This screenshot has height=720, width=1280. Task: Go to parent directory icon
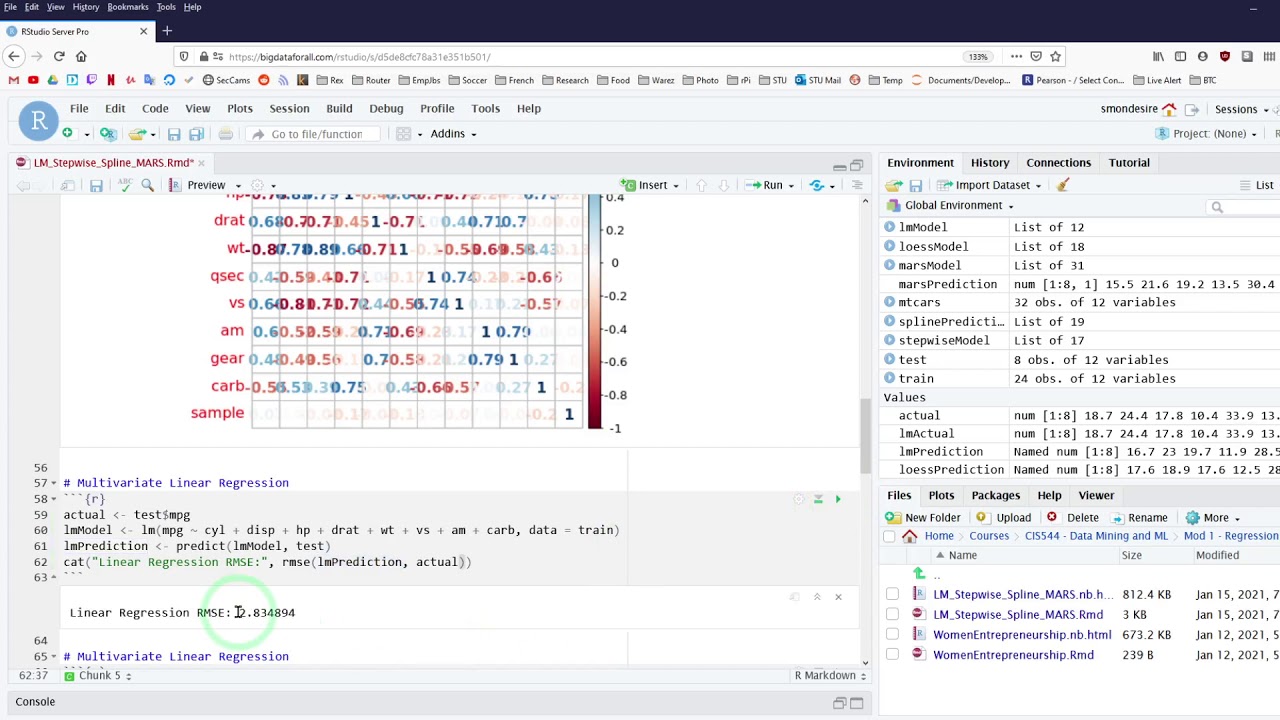(x=919, y=574)
